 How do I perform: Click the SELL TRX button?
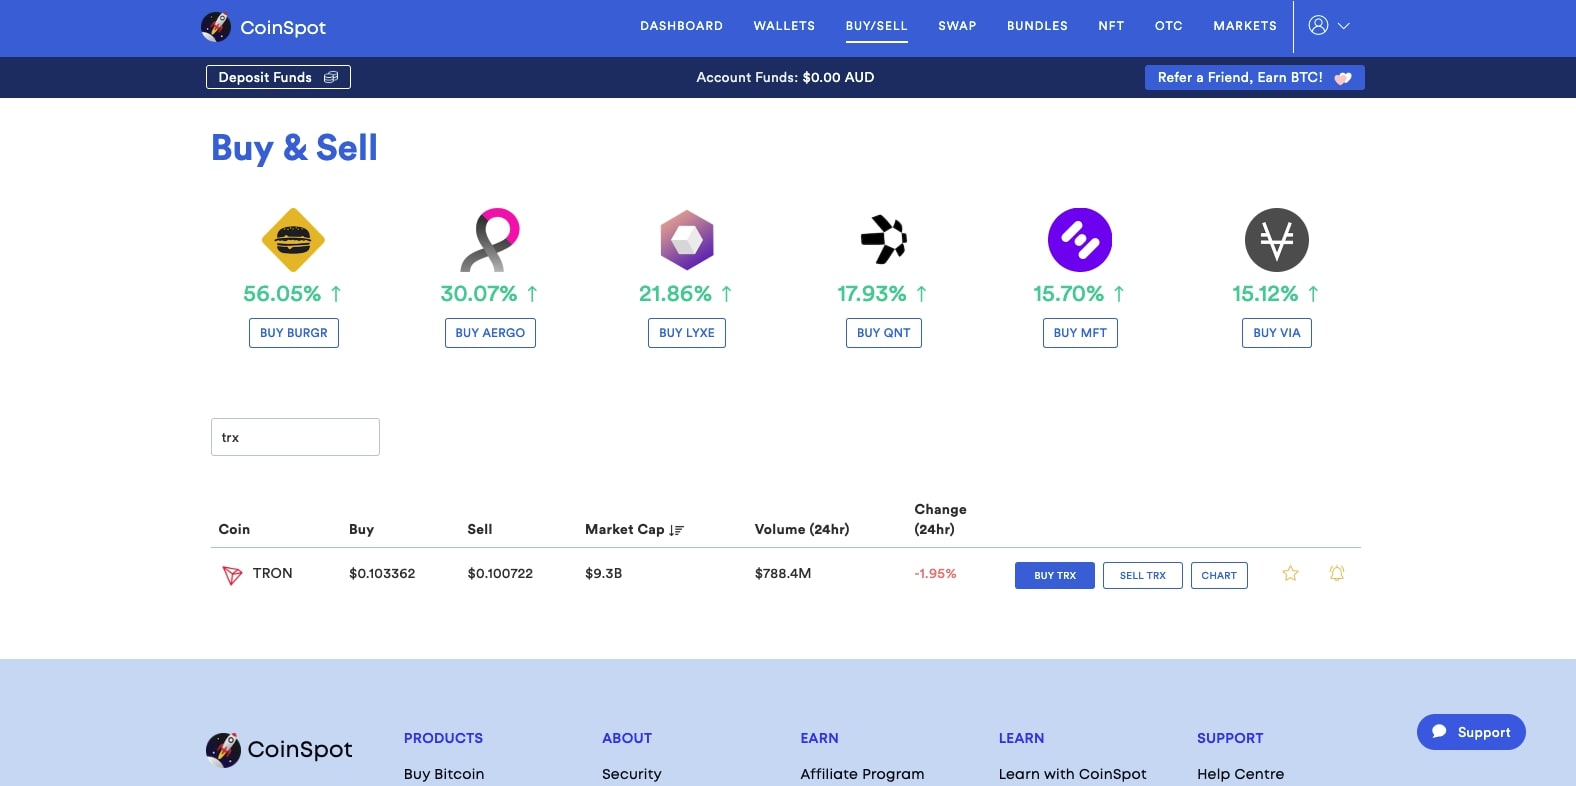[1143, 575]
